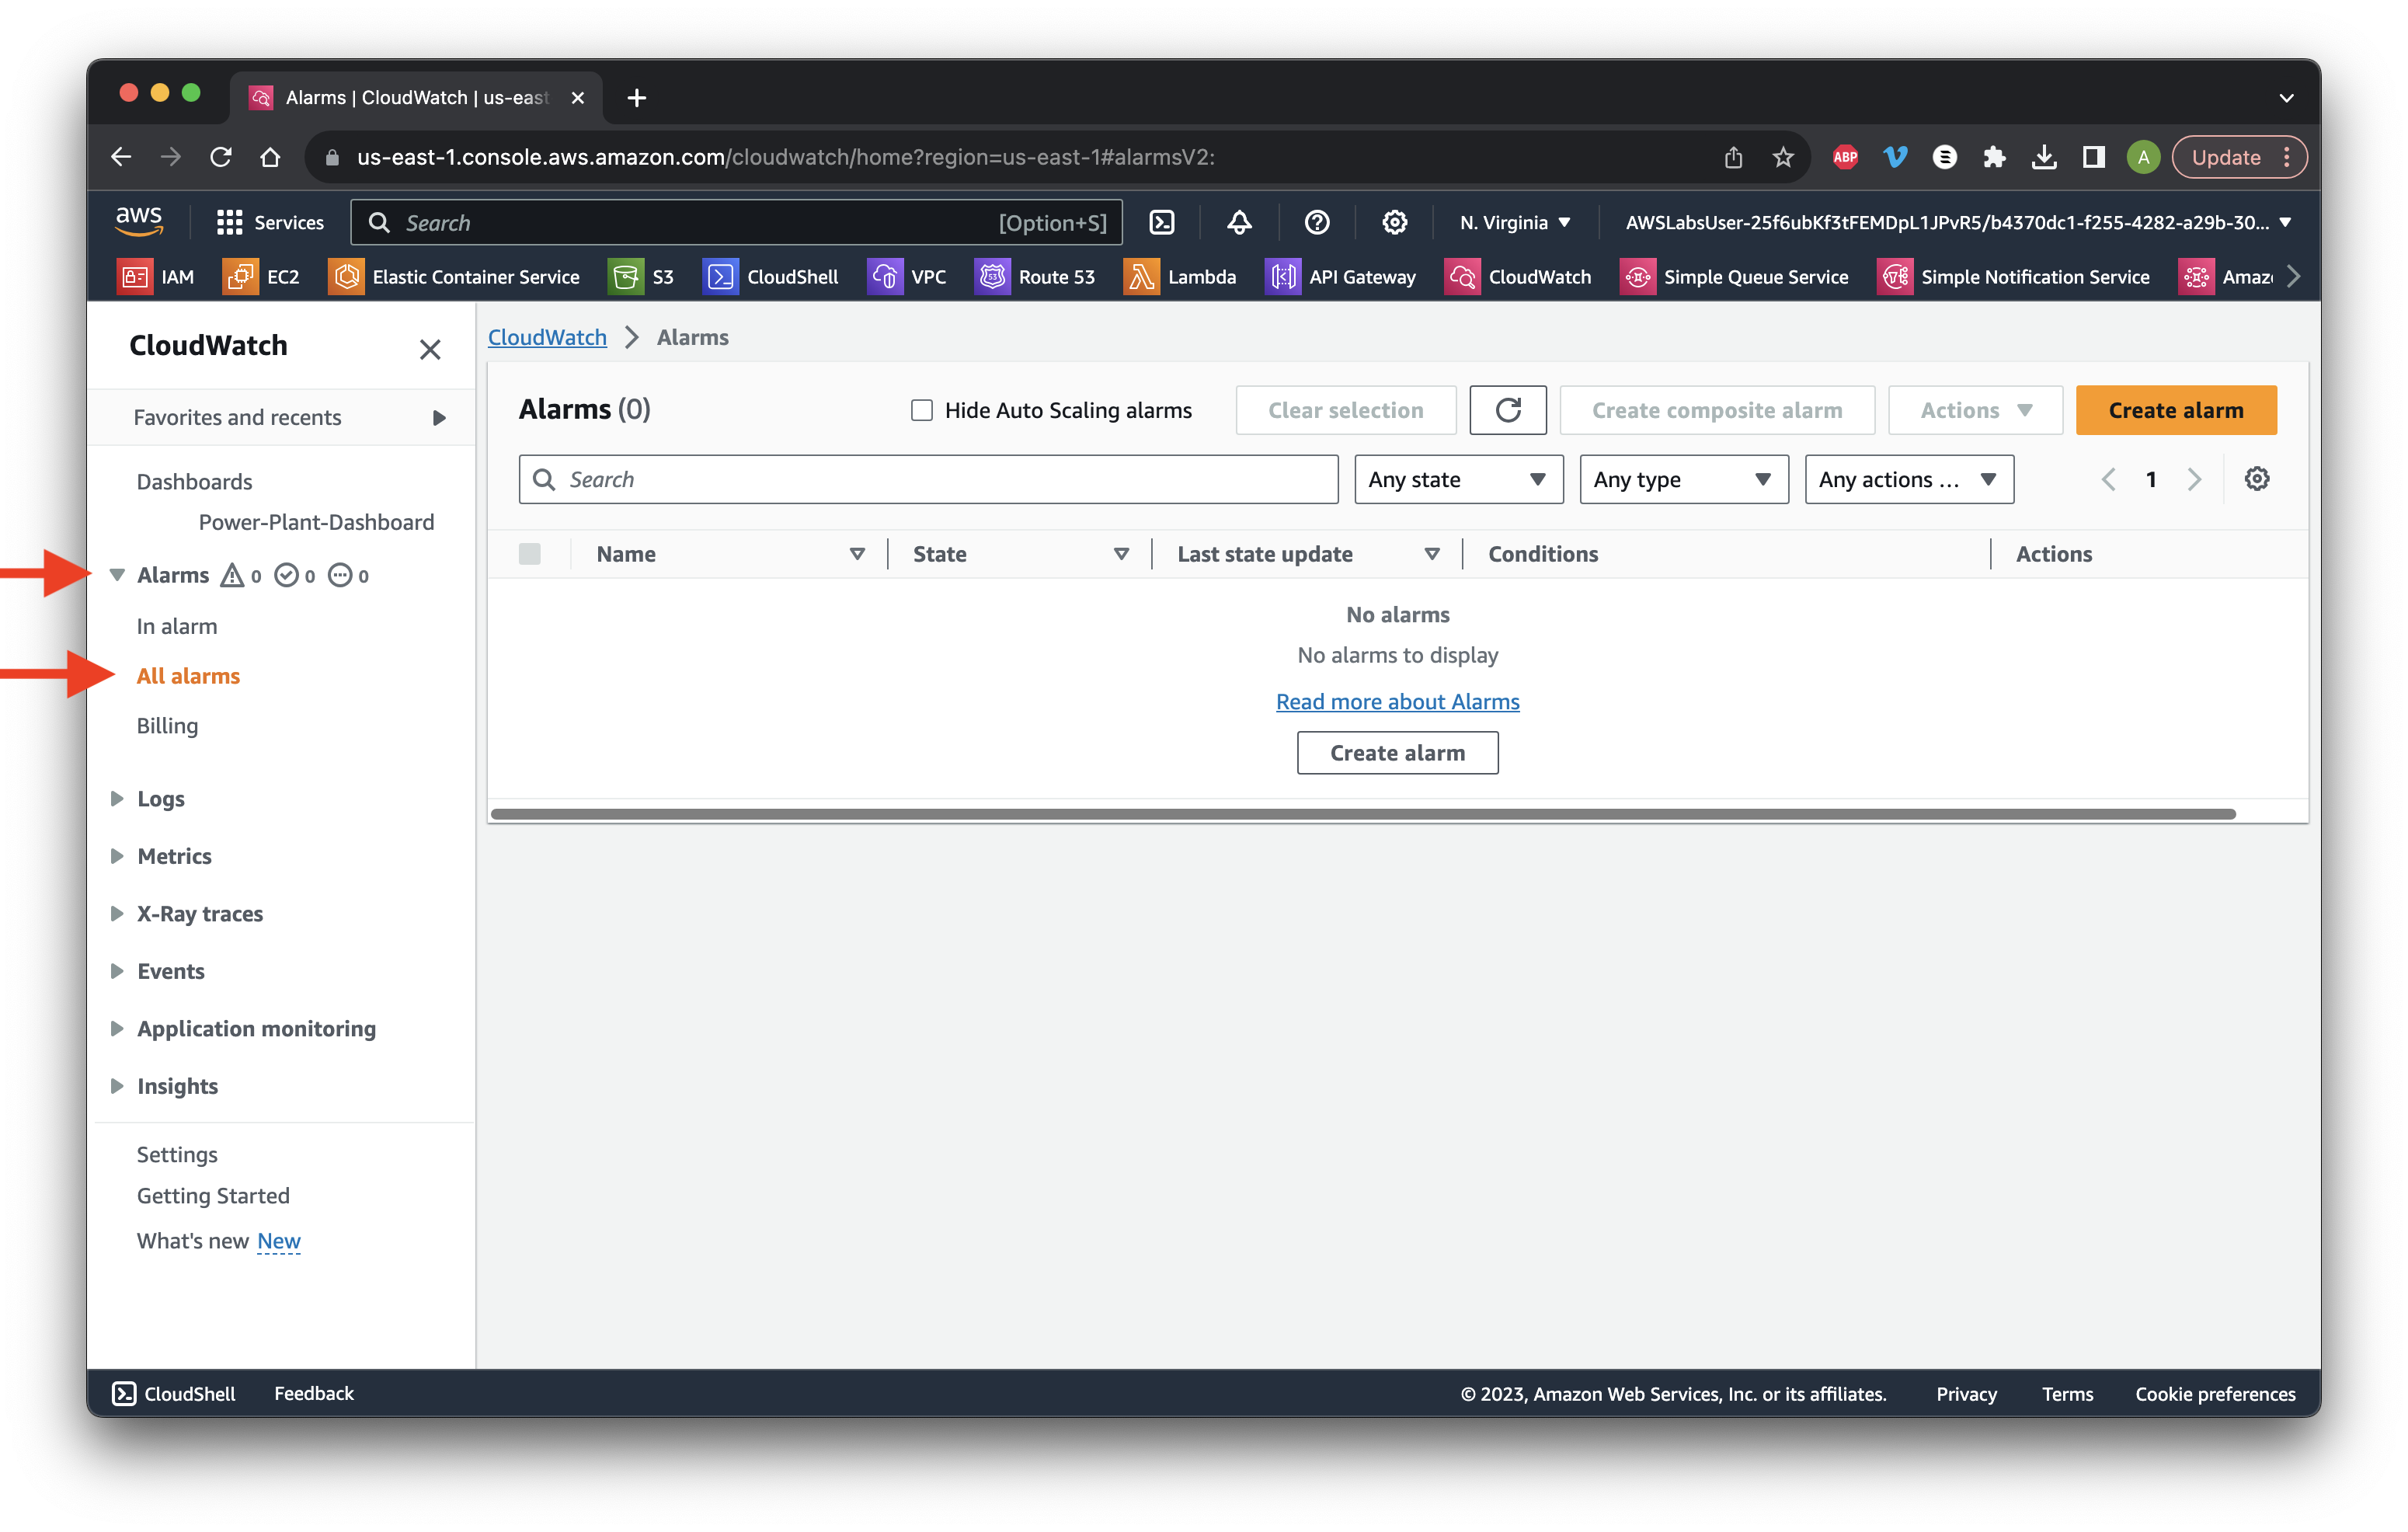Bookmark this page with star icon
This screenshot has height=1532, width=2408.
pos(1783,157)
